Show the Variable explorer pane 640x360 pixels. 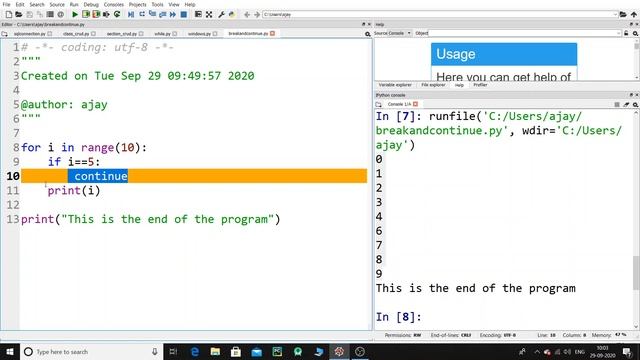tap(395, 85)
